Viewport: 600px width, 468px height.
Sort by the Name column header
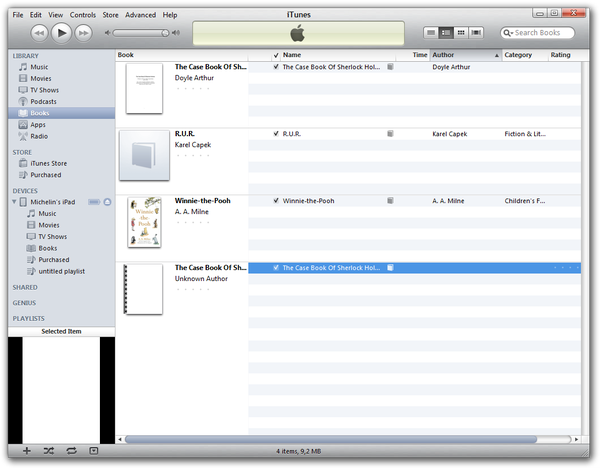(338, 55)
